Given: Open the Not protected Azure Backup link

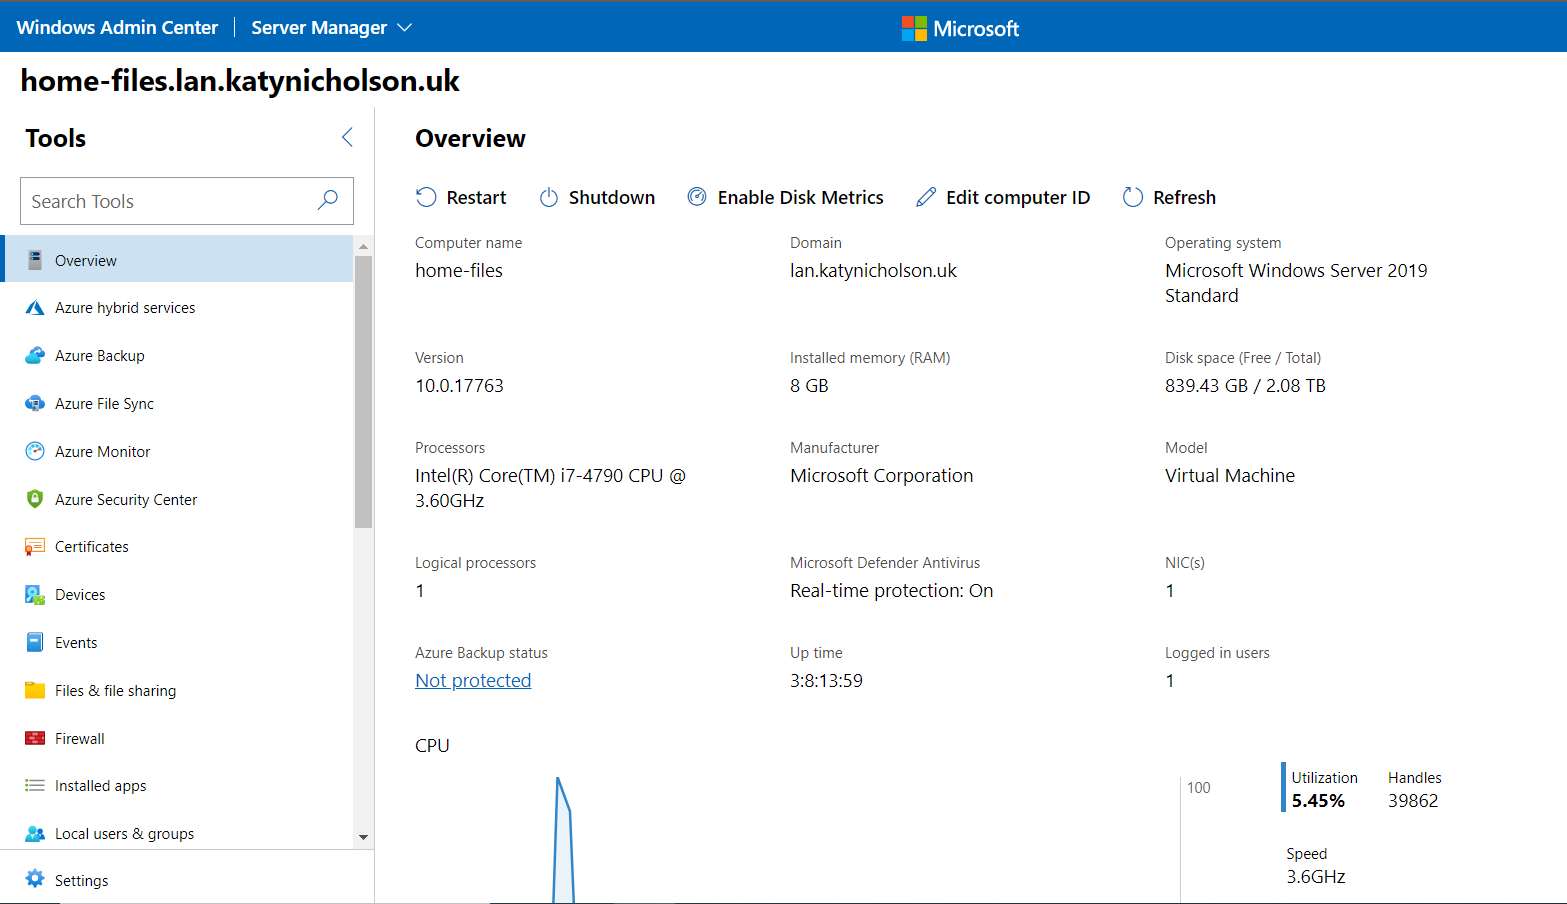Looking at the screenshot, I should (473, 680).
